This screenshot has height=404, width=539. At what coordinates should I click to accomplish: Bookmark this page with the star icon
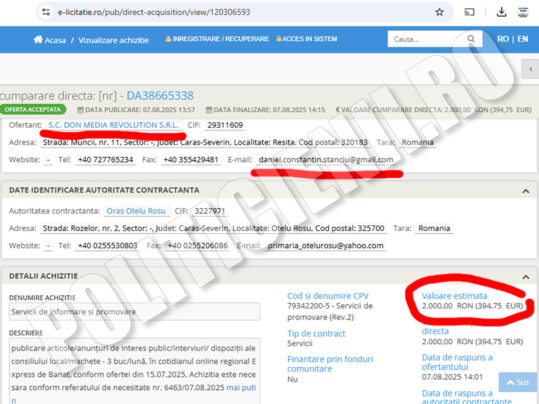point(439,12)
